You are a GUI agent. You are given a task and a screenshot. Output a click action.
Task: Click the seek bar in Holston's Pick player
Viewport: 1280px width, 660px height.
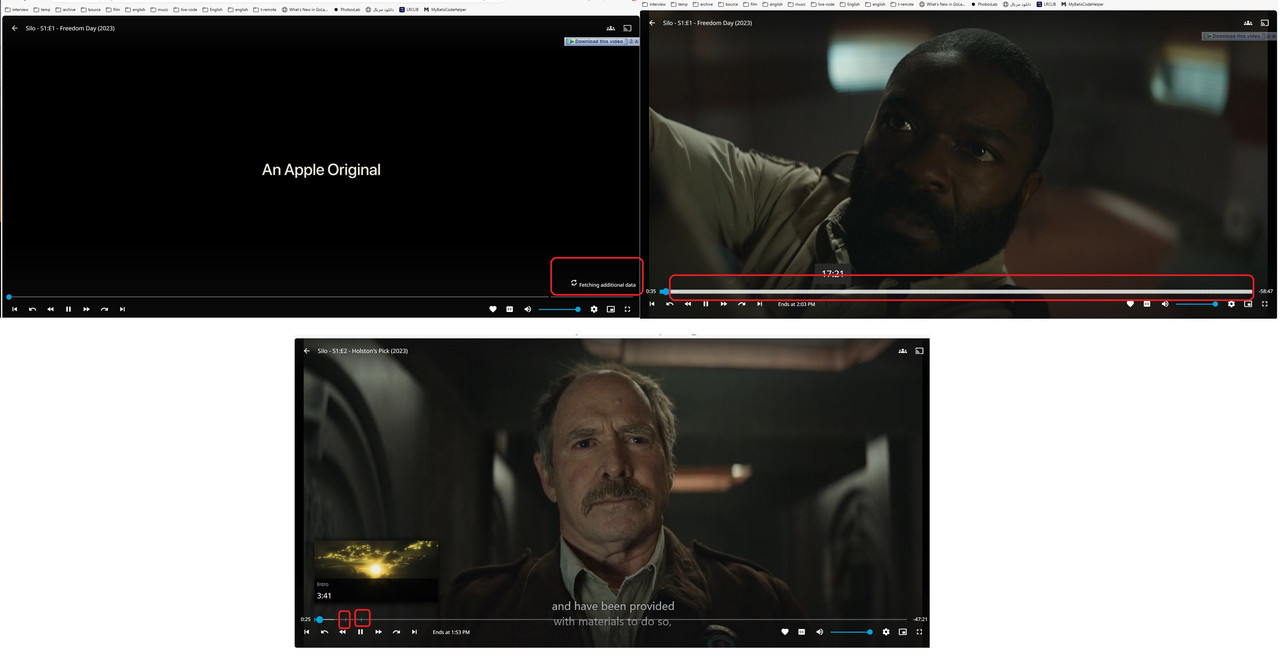tap(611, 620)
